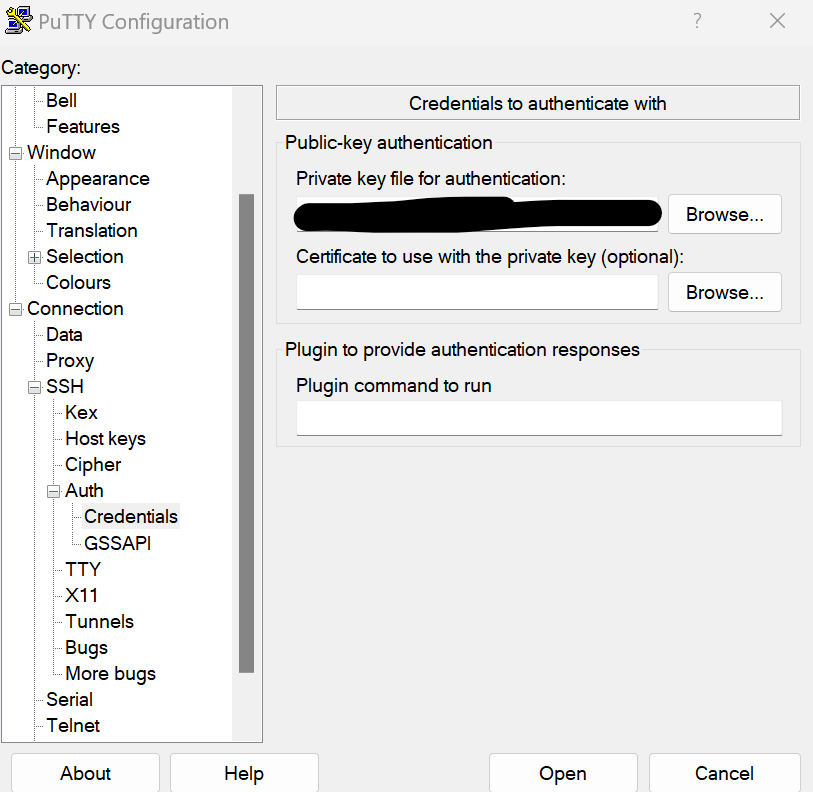813x792 pixels.
Task: Close the PuTTY Configuration window
Action: click(x=777, y=21)
